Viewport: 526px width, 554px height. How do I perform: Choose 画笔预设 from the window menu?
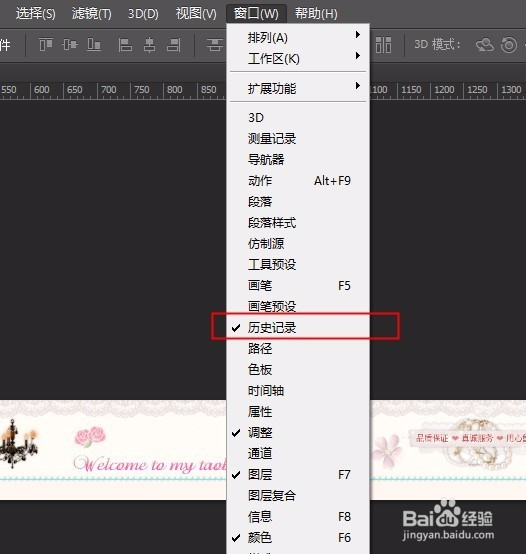click(x=298, y=306)
